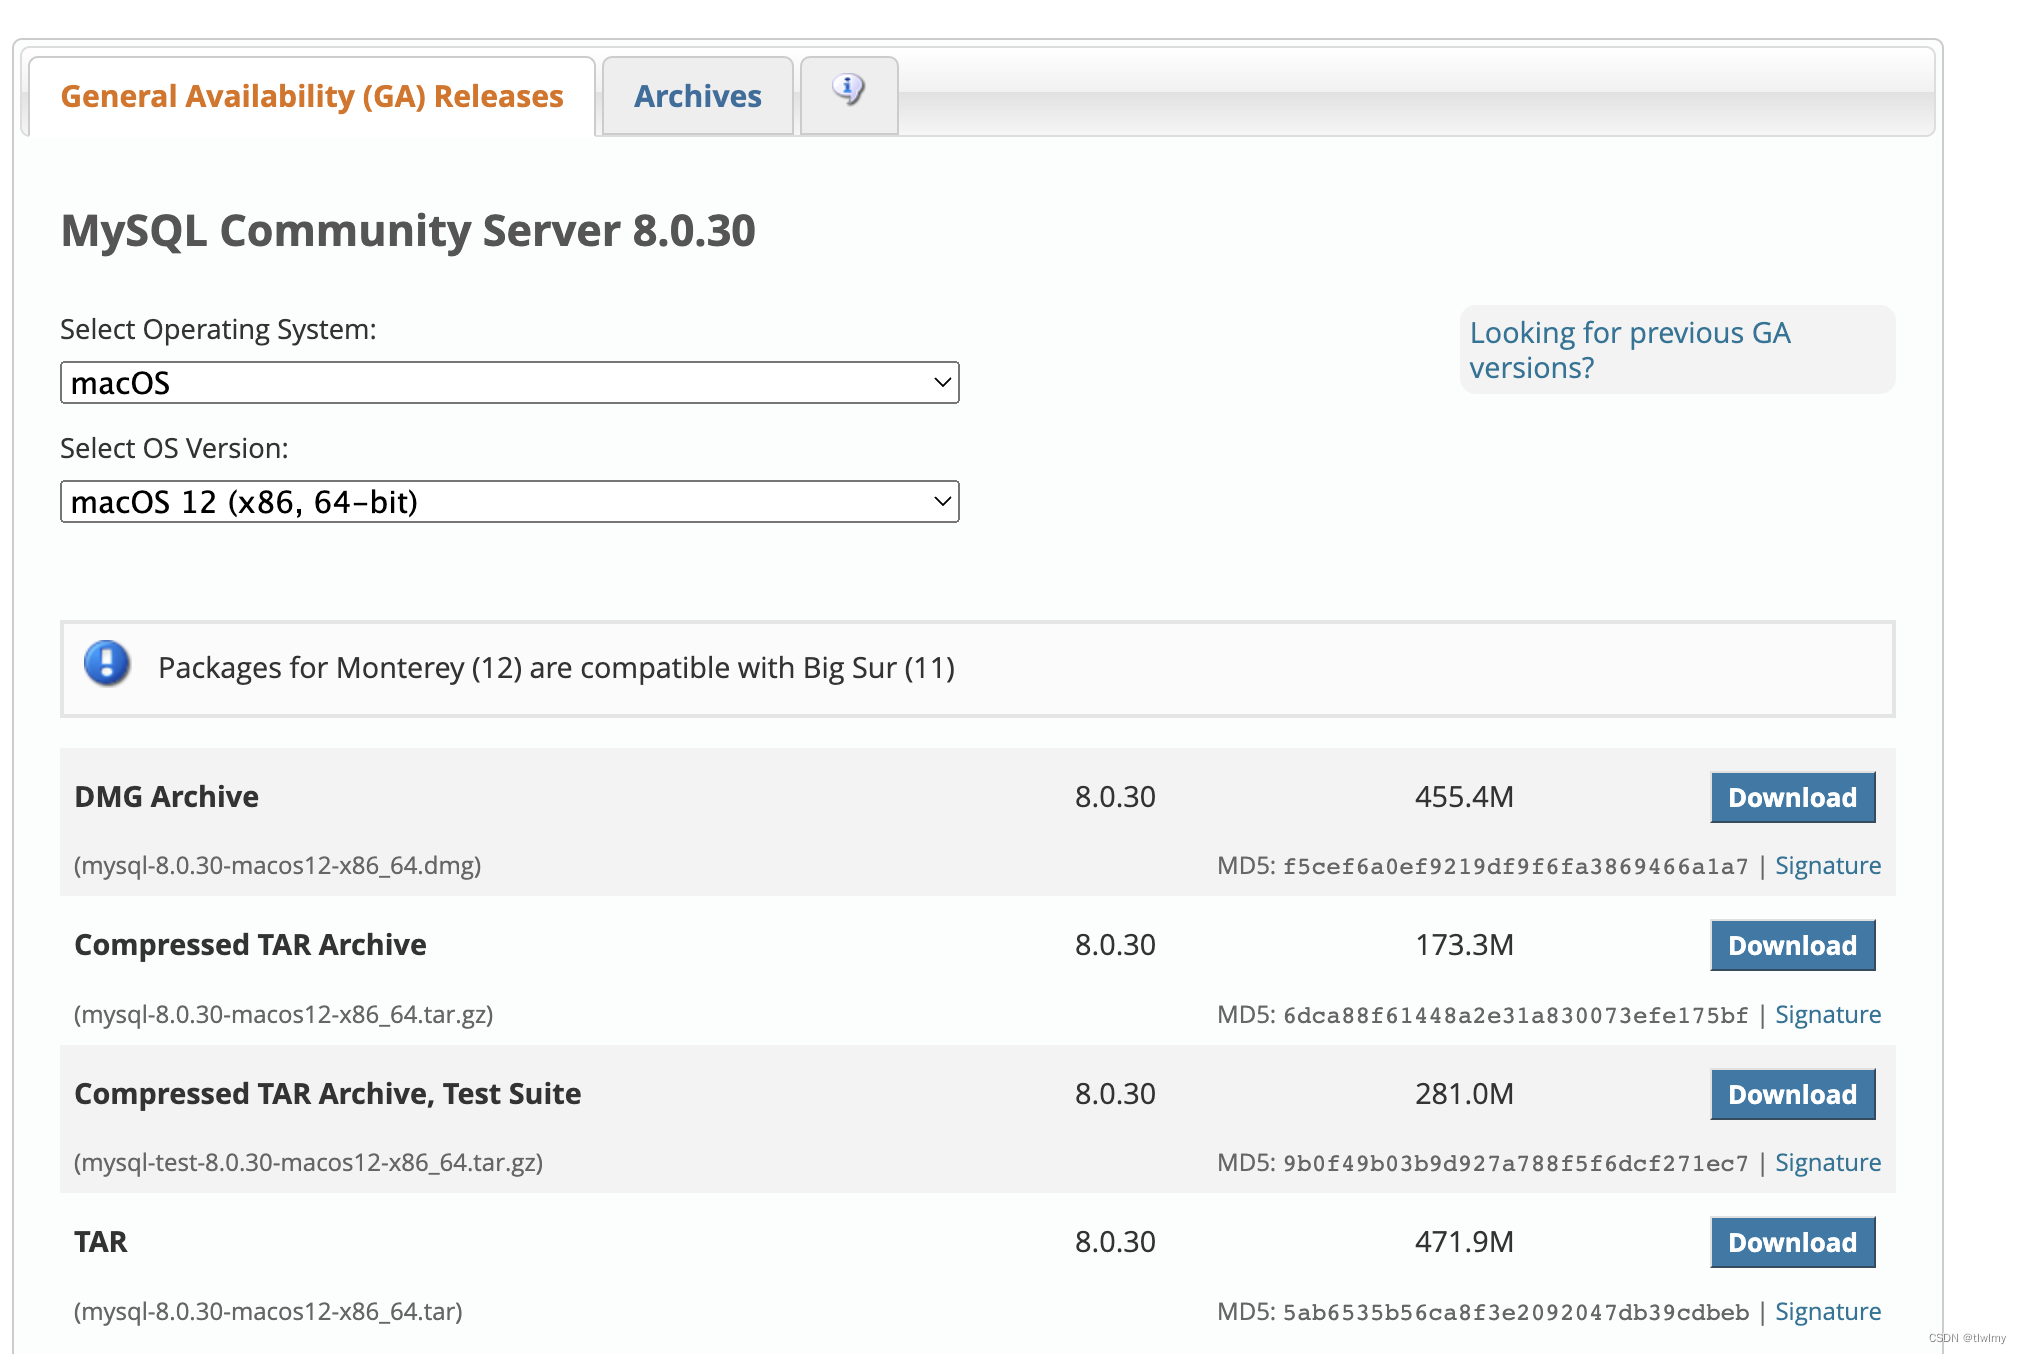Open Signature link for Compressed TAR Archive

(1827, 1015)
